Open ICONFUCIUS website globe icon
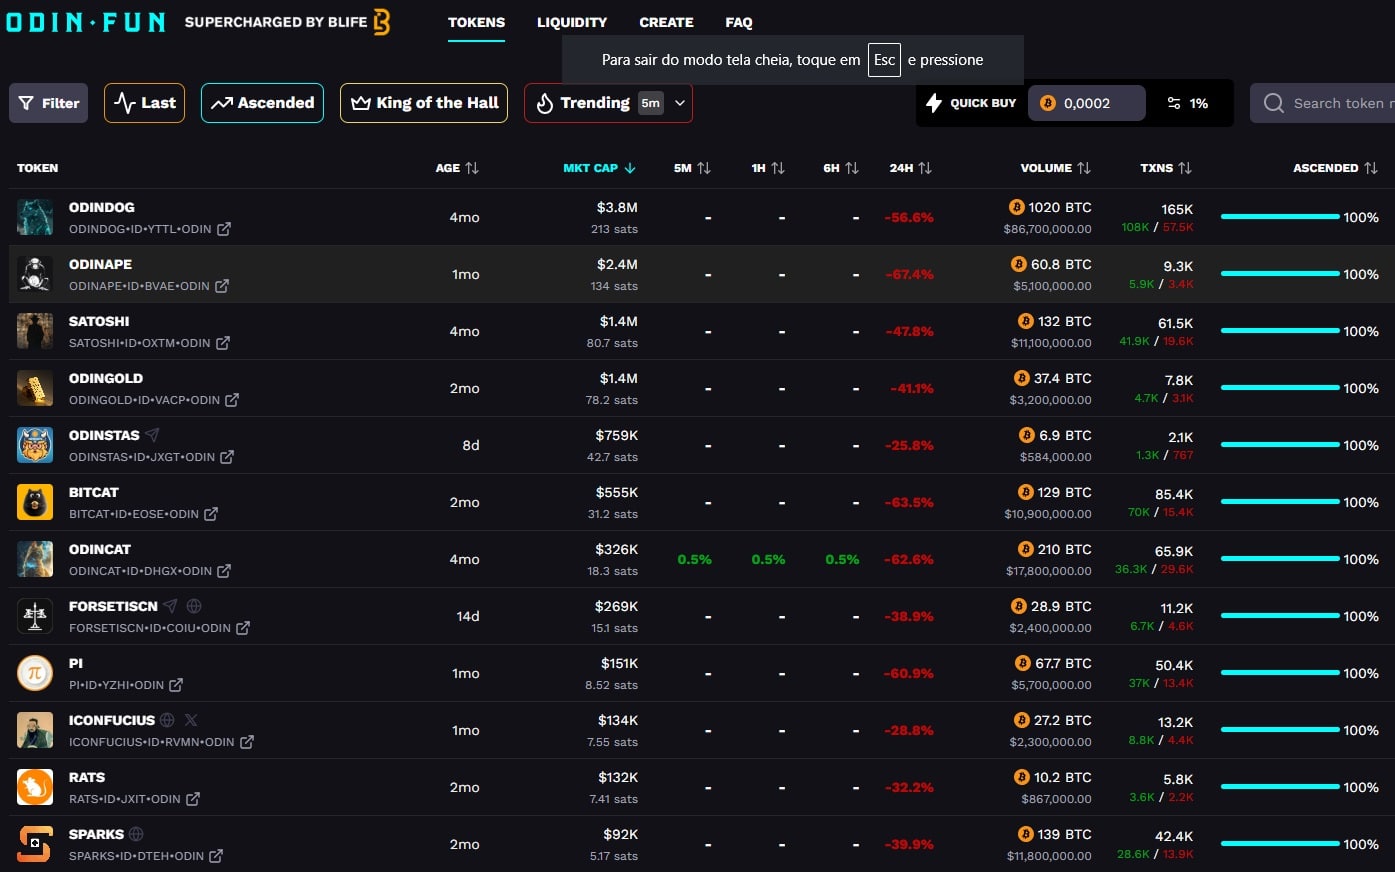This screenshot has height=872, width=1395. click(167, 720)
